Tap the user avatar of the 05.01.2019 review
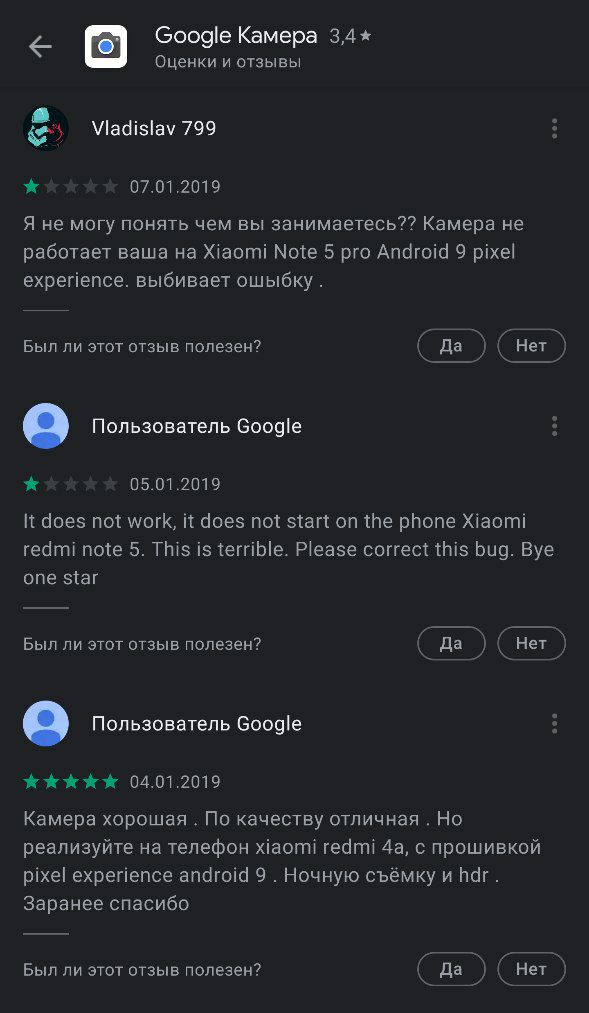Viewport: 589px width, 1013px height. (x=46, y=426)
